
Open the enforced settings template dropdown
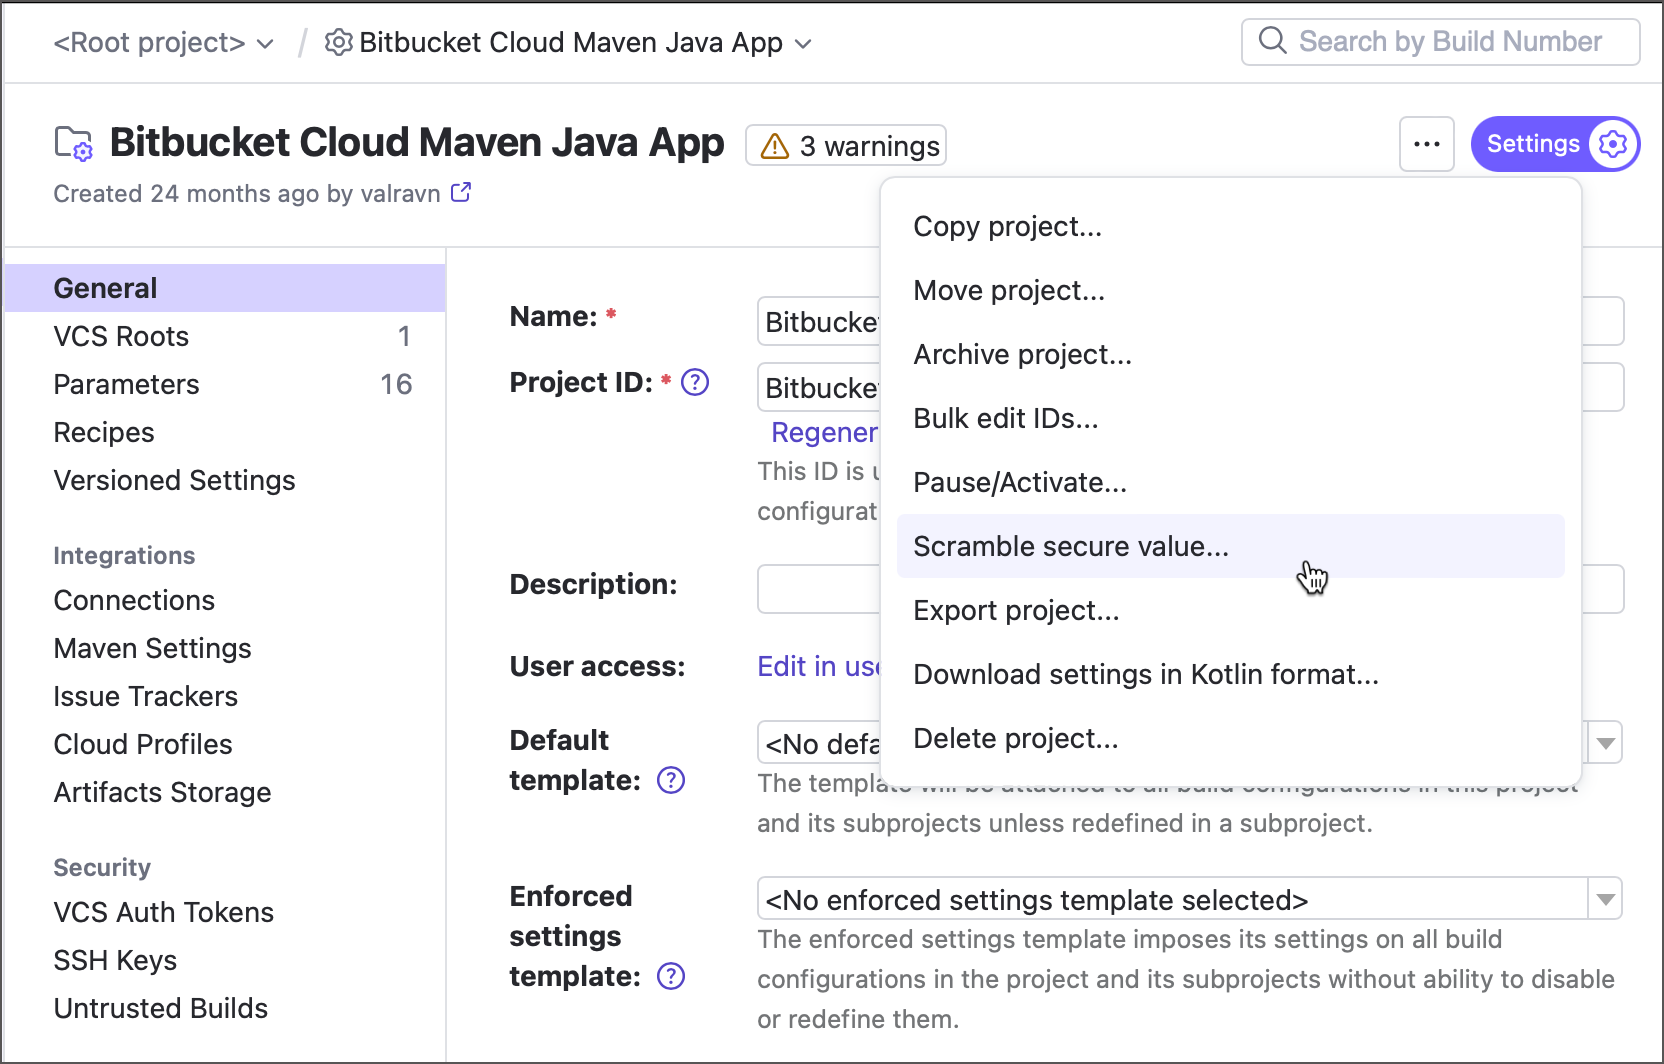click(1605, 899)
